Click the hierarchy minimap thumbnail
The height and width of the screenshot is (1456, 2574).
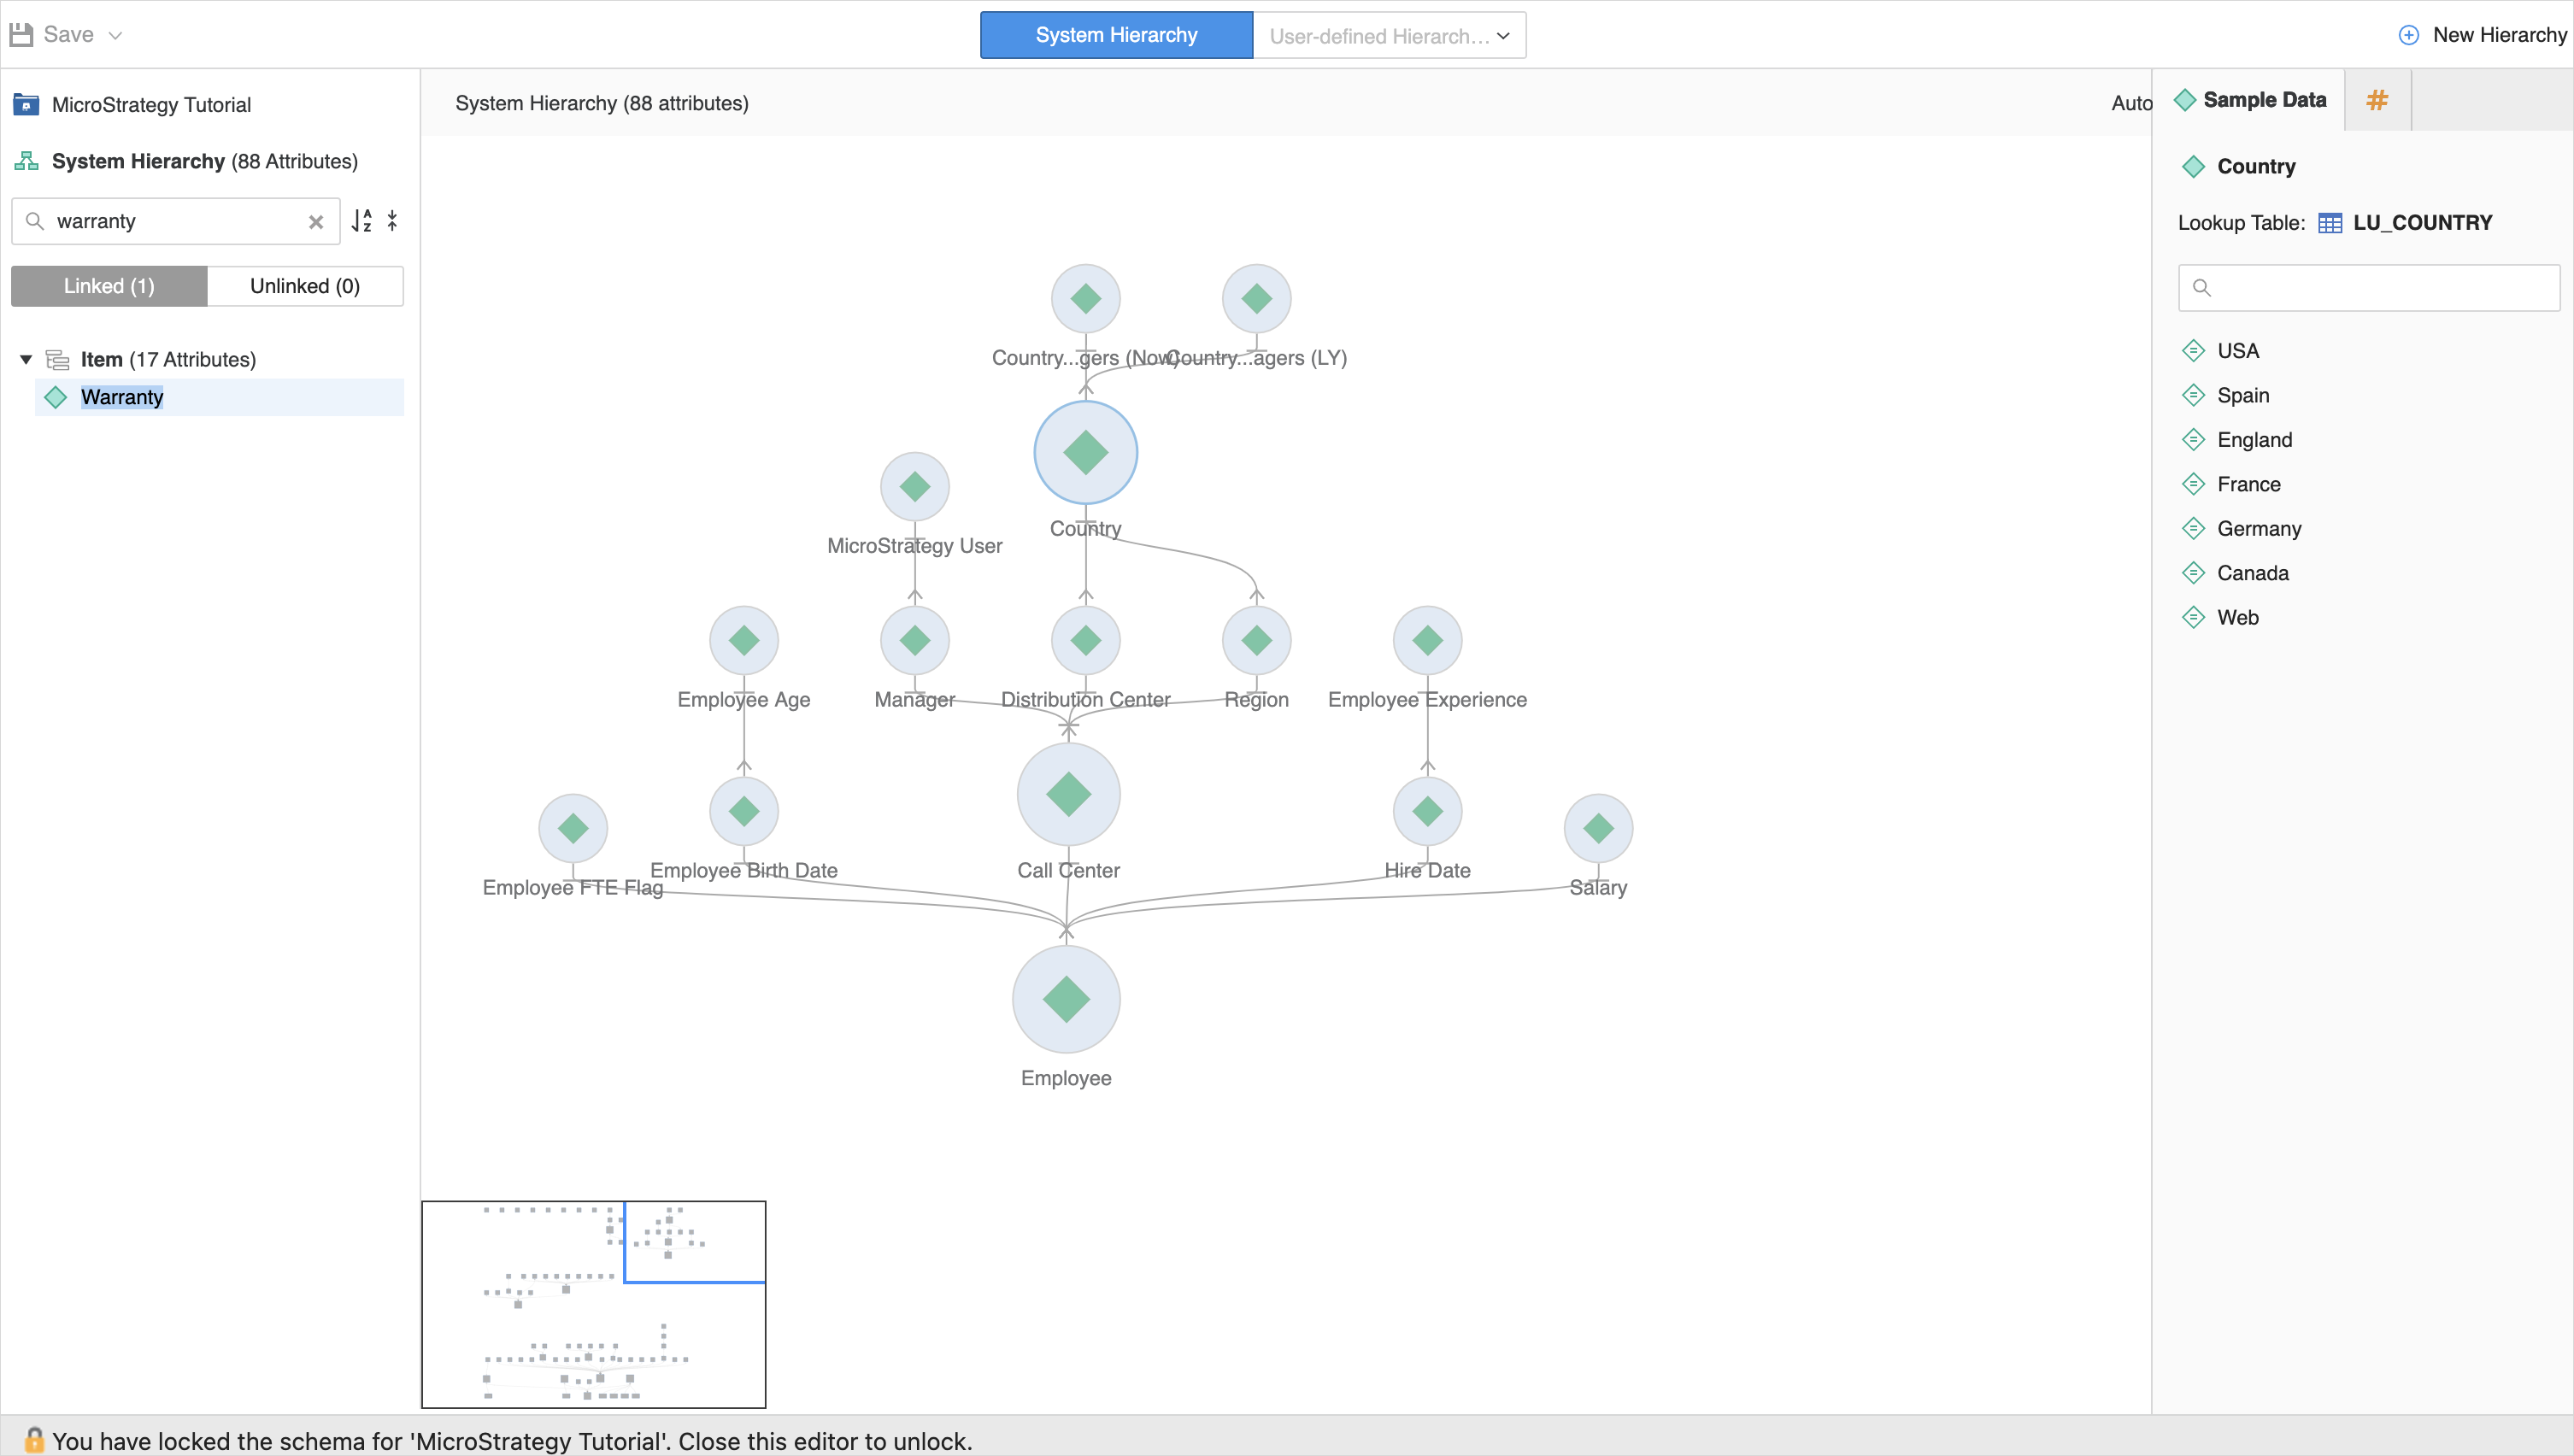click(x=593, y=1304)
